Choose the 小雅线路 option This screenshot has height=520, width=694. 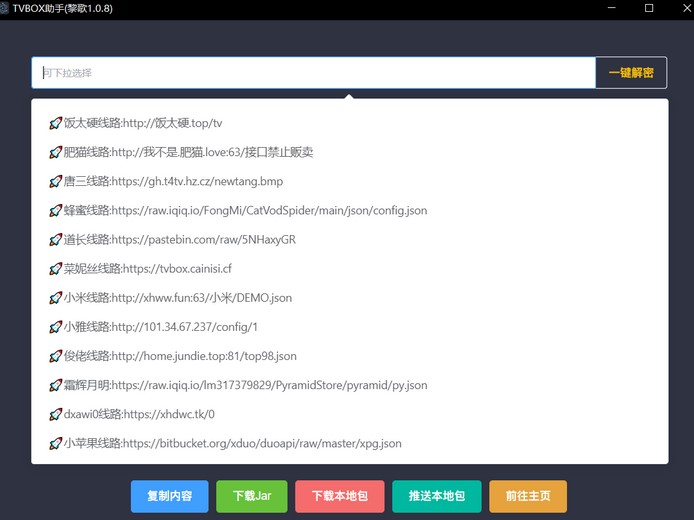coord(153,327)
